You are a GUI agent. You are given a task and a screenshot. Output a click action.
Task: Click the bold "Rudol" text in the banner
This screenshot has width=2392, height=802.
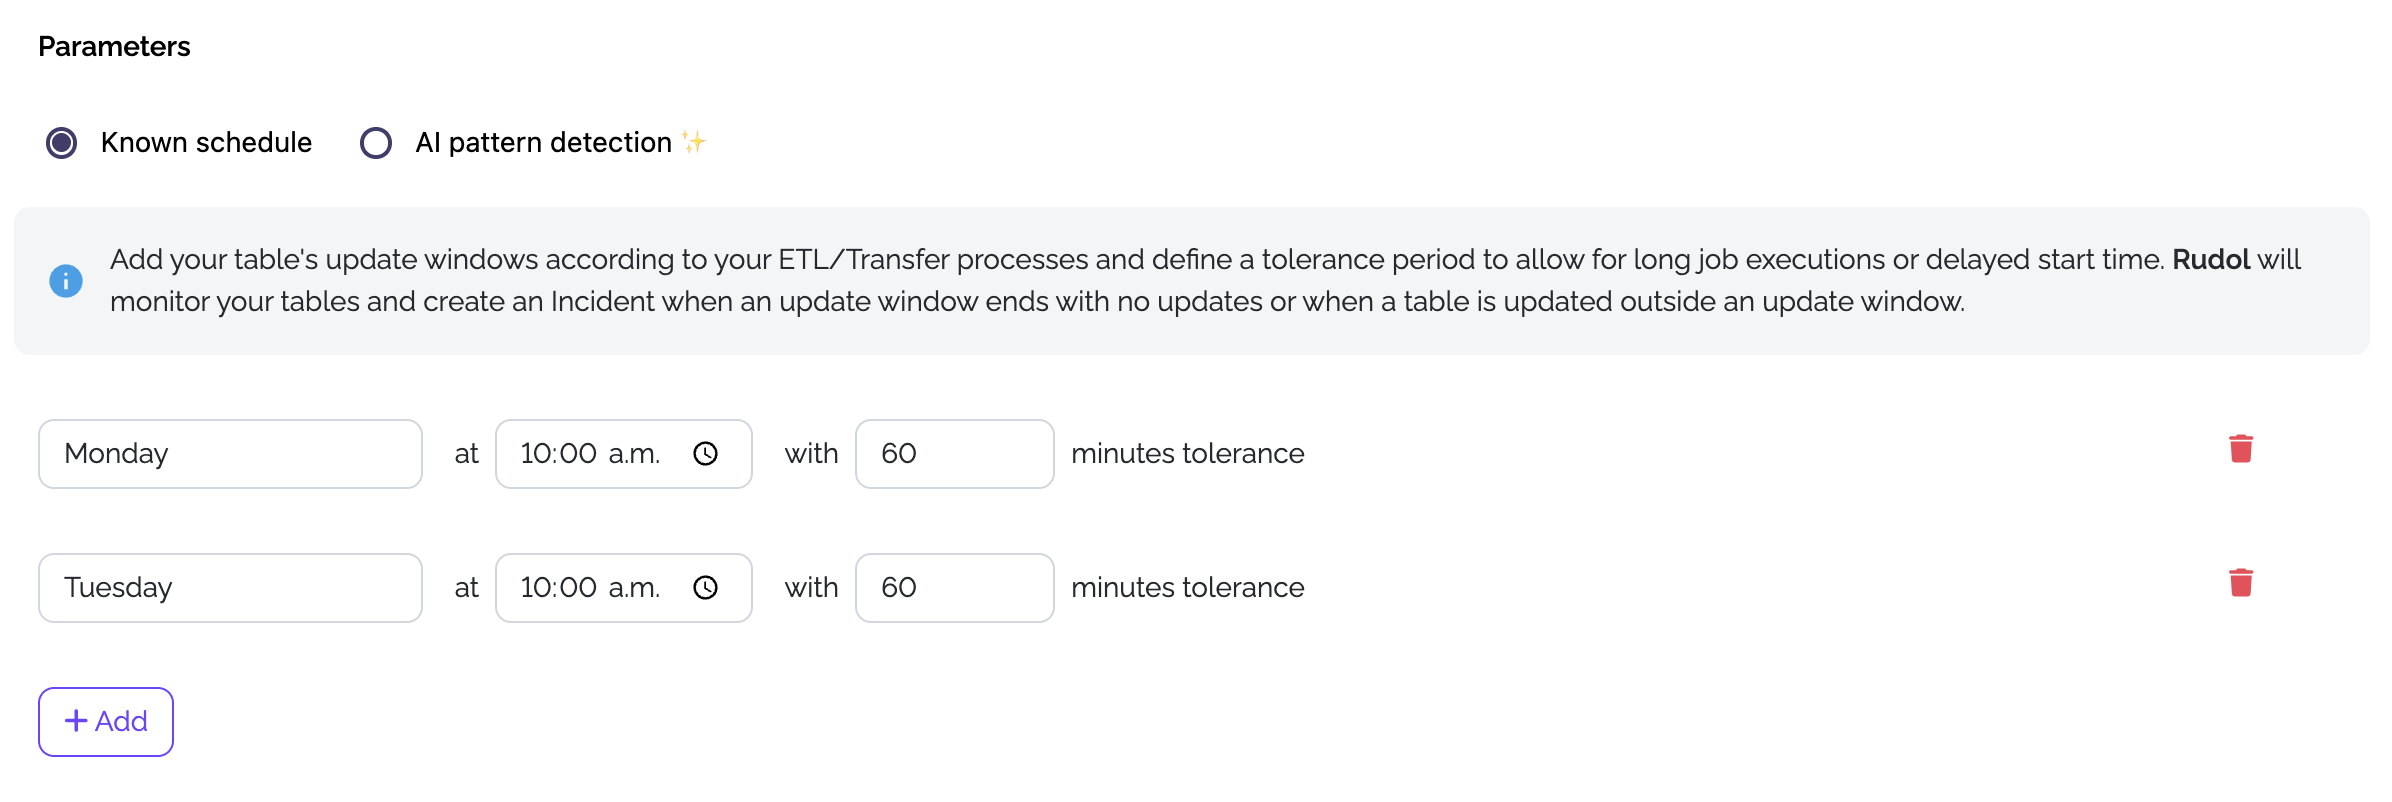pos(2210,260)
